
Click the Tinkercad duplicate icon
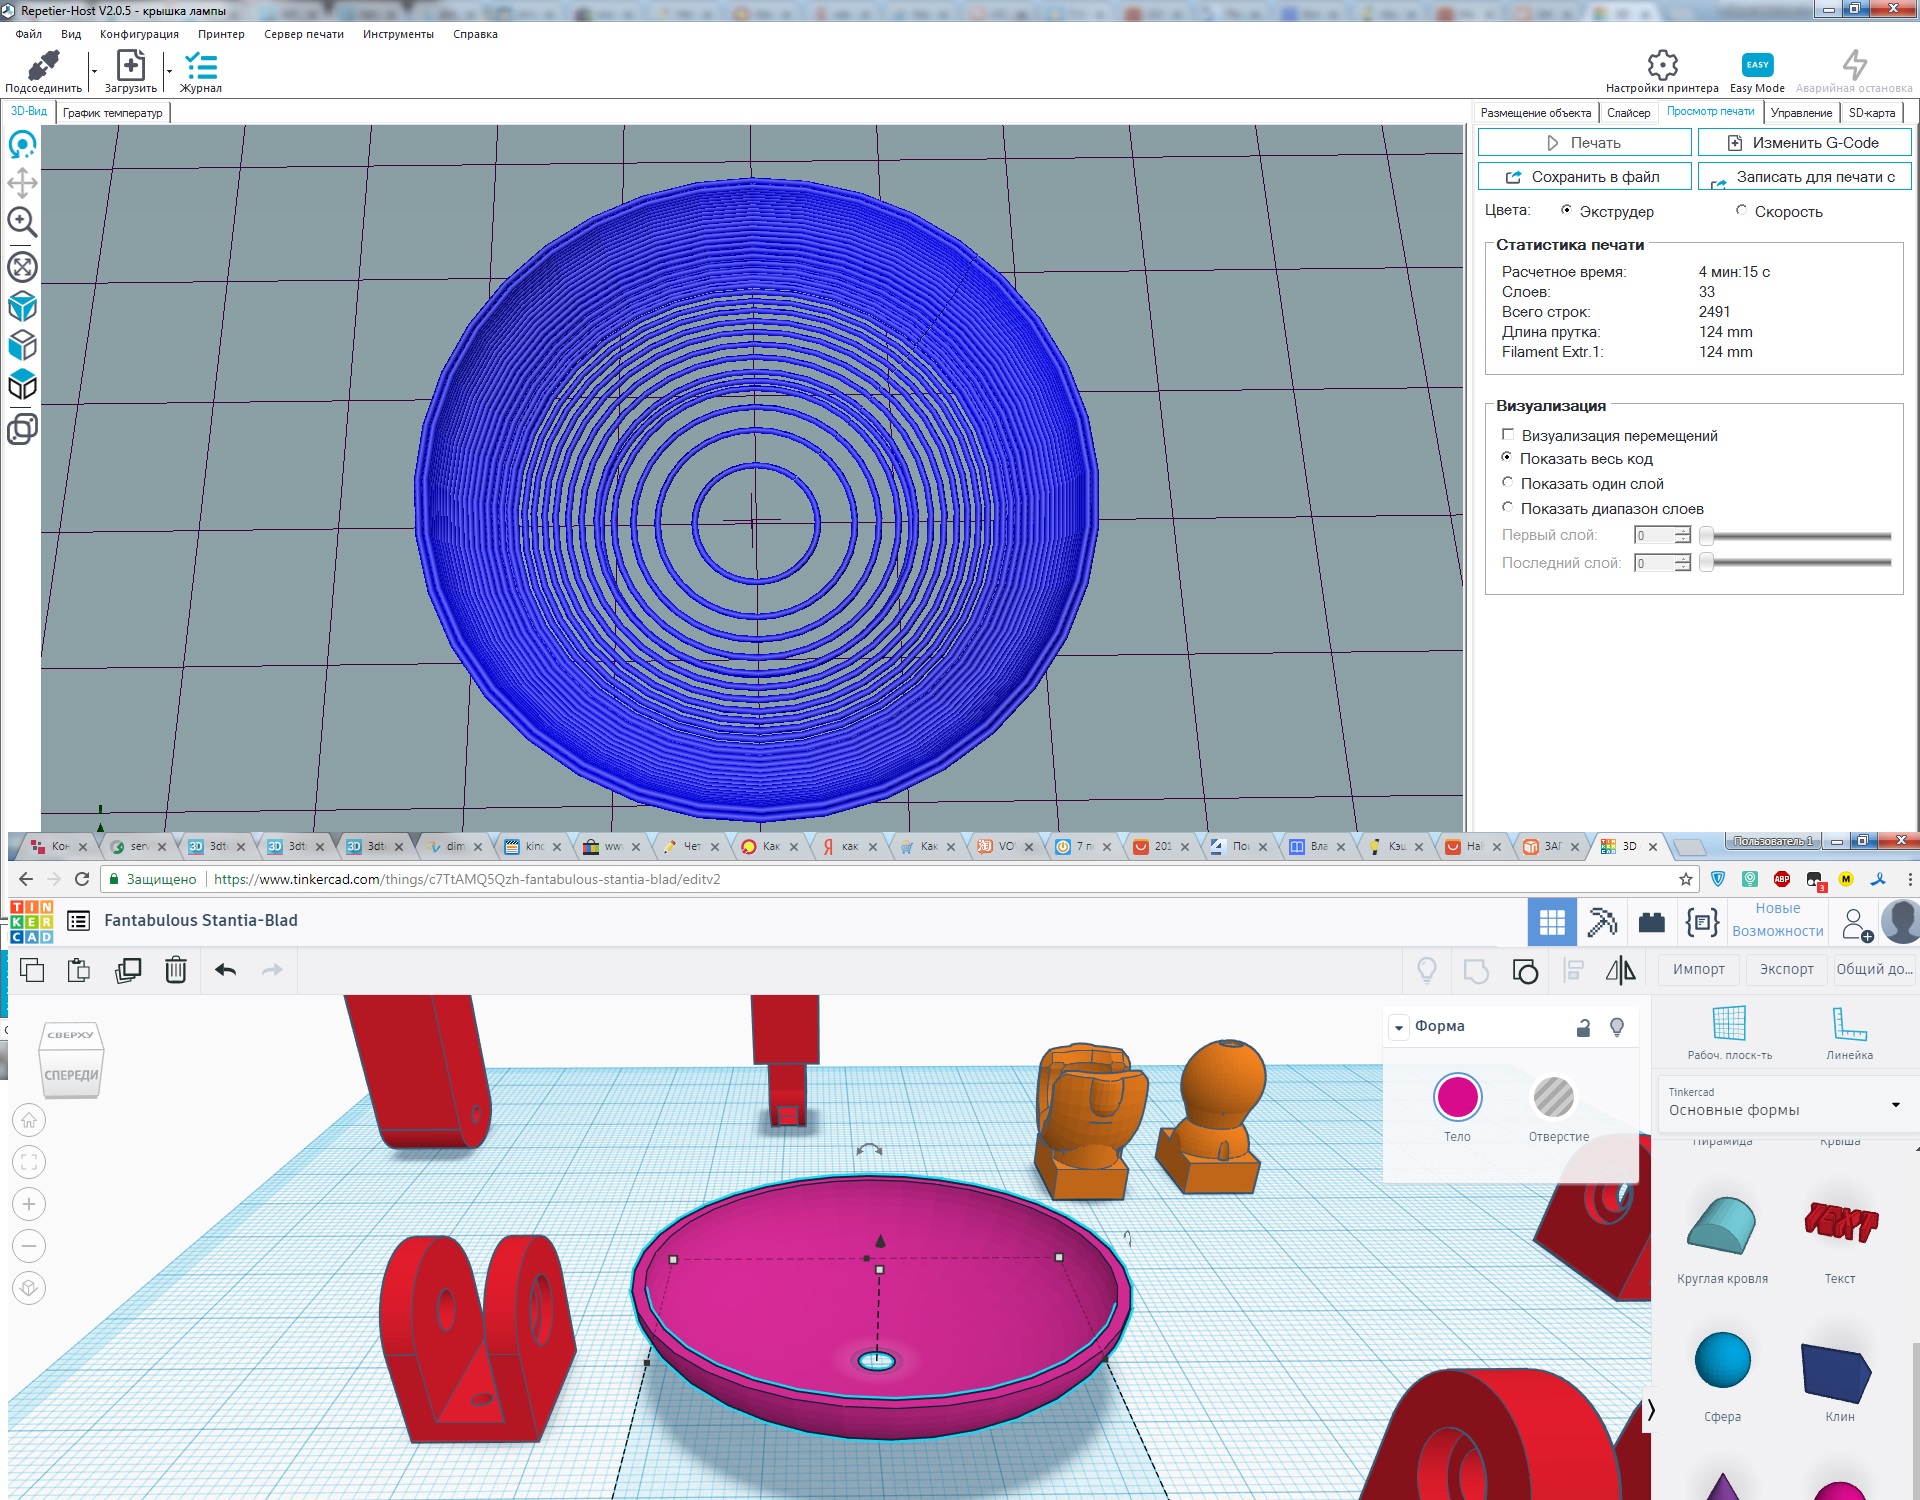point(128,970)
